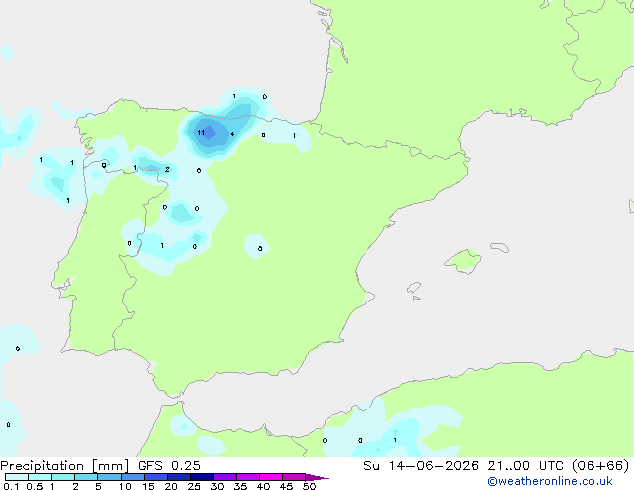Click the "2" precipitation value on the map
The height and width of the screenshot is (490, 634).
pos(167,169)
